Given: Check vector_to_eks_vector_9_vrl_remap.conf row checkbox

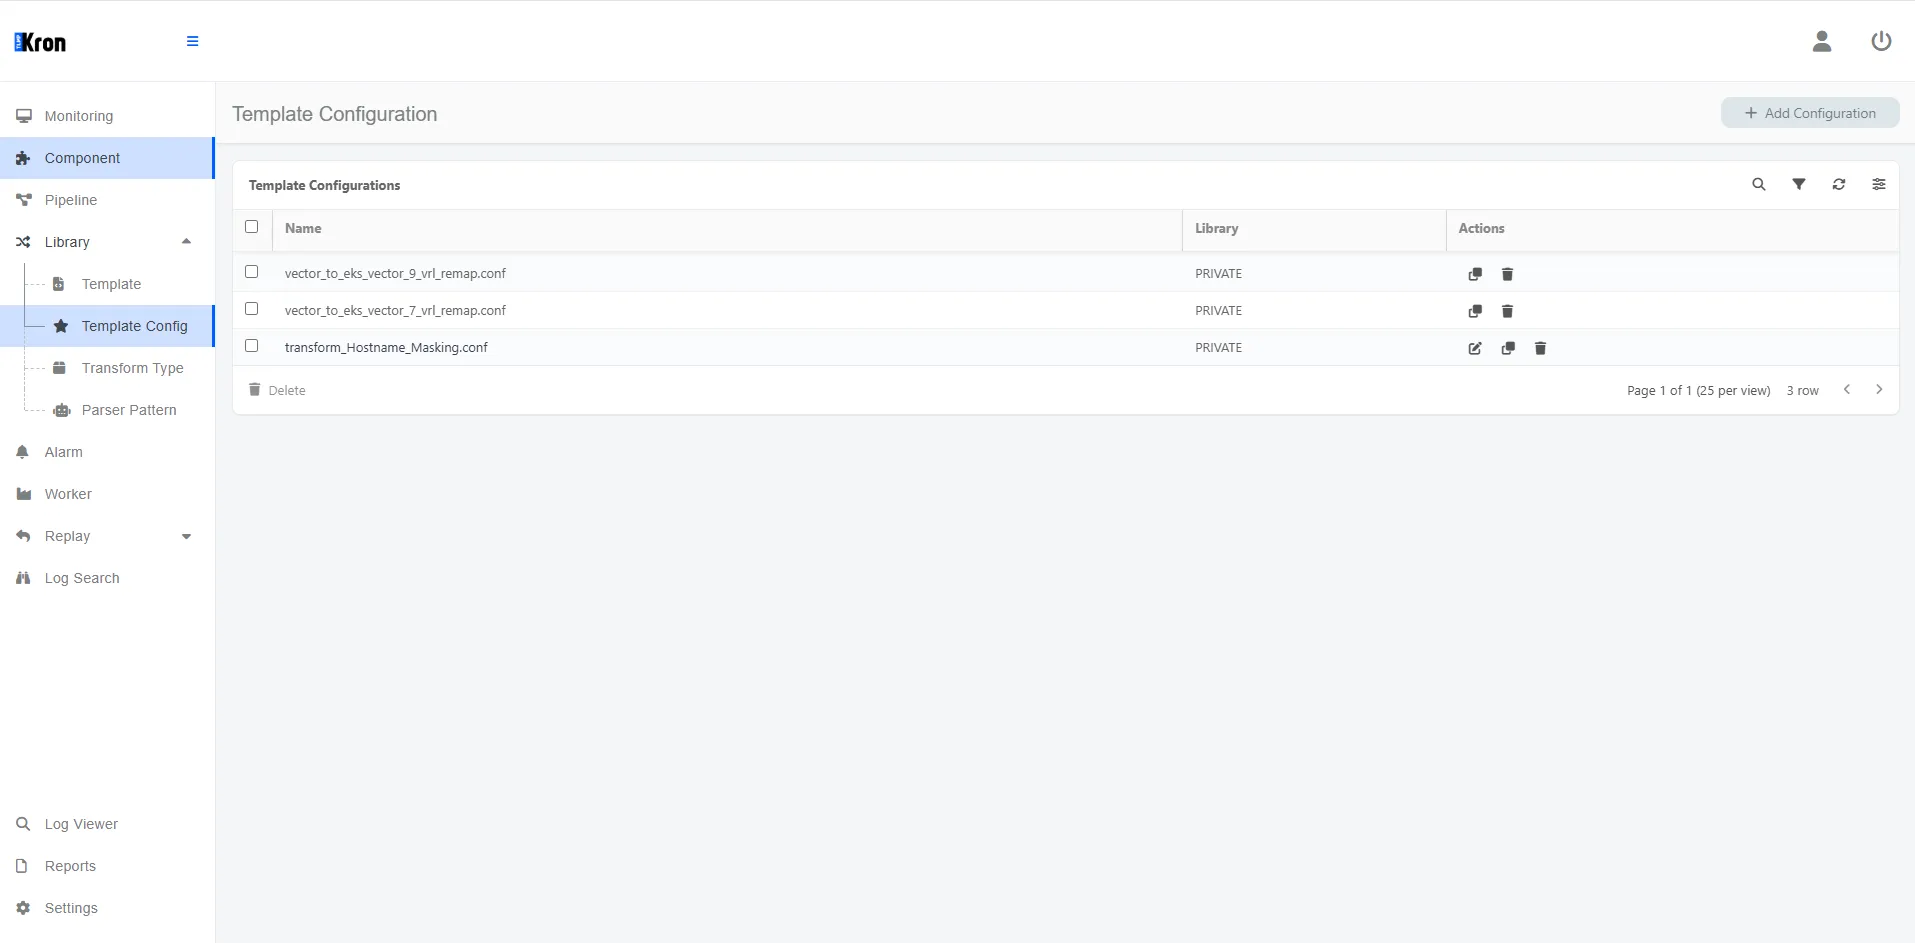Looking at the screenshot, I should [251, 272].
